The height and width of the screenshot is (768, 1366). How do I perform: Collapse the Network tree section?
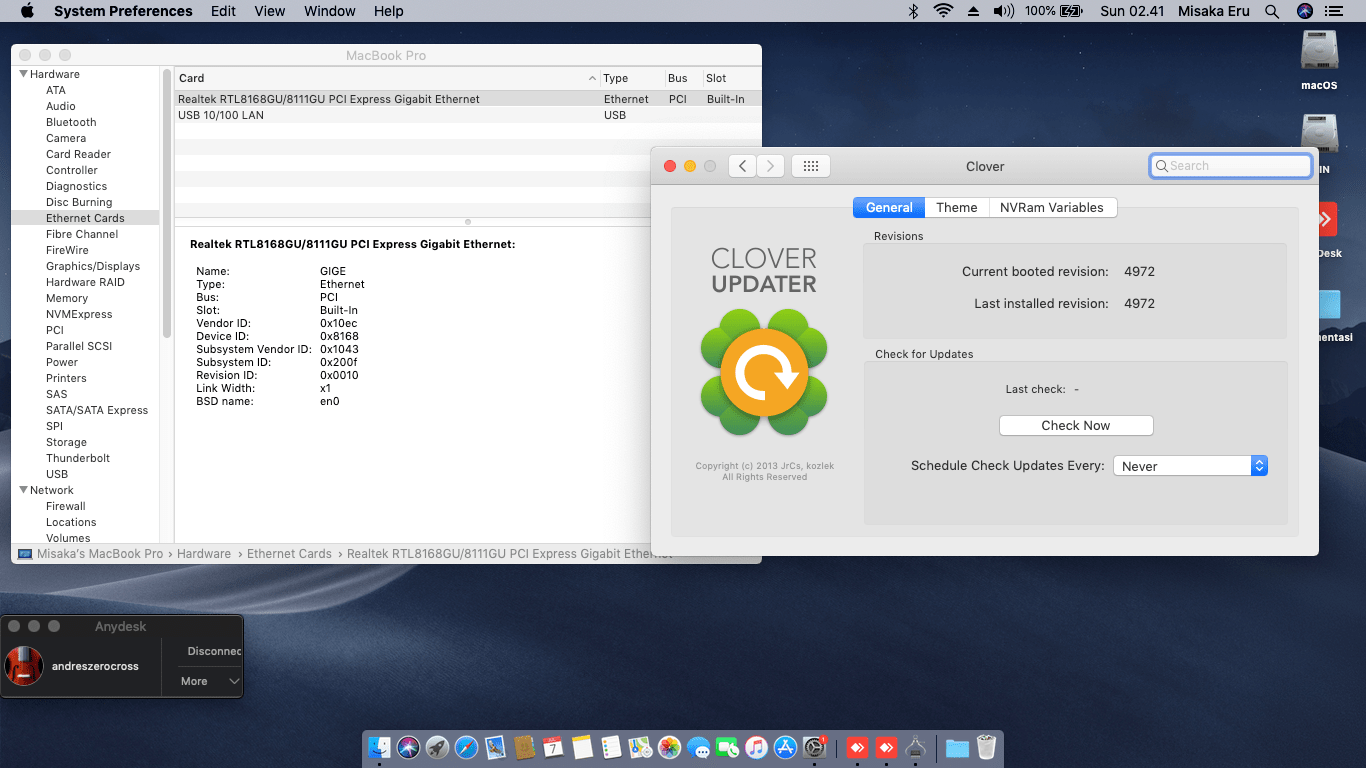pyautogui.click(x=24, y=490)
